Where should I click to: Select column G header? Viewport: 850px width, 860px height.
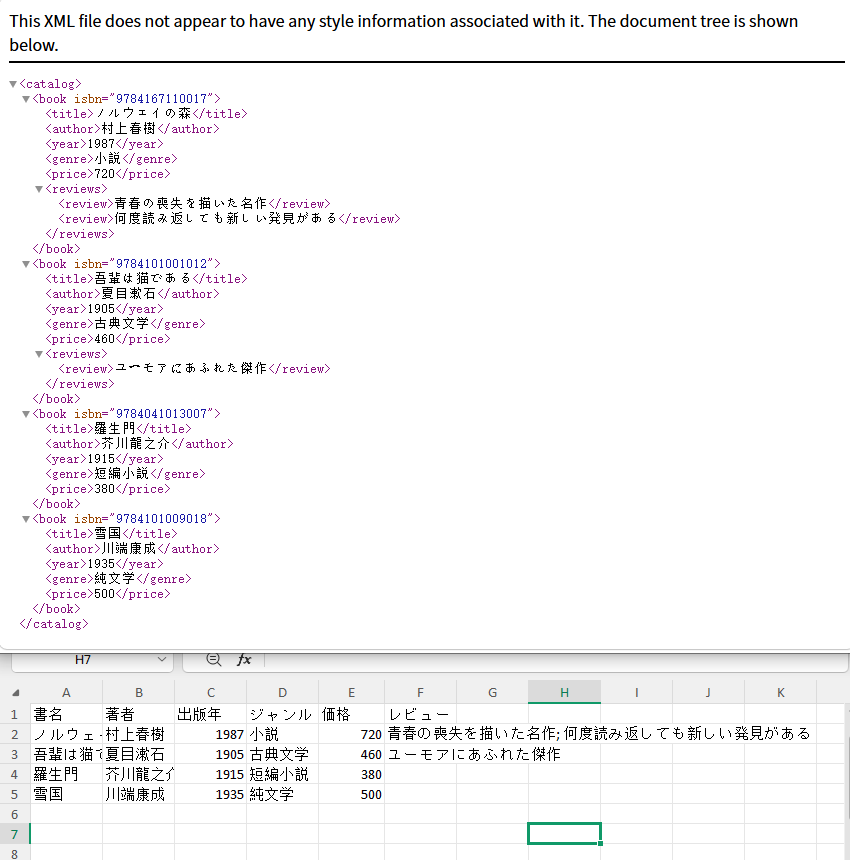tap(492, 693)
